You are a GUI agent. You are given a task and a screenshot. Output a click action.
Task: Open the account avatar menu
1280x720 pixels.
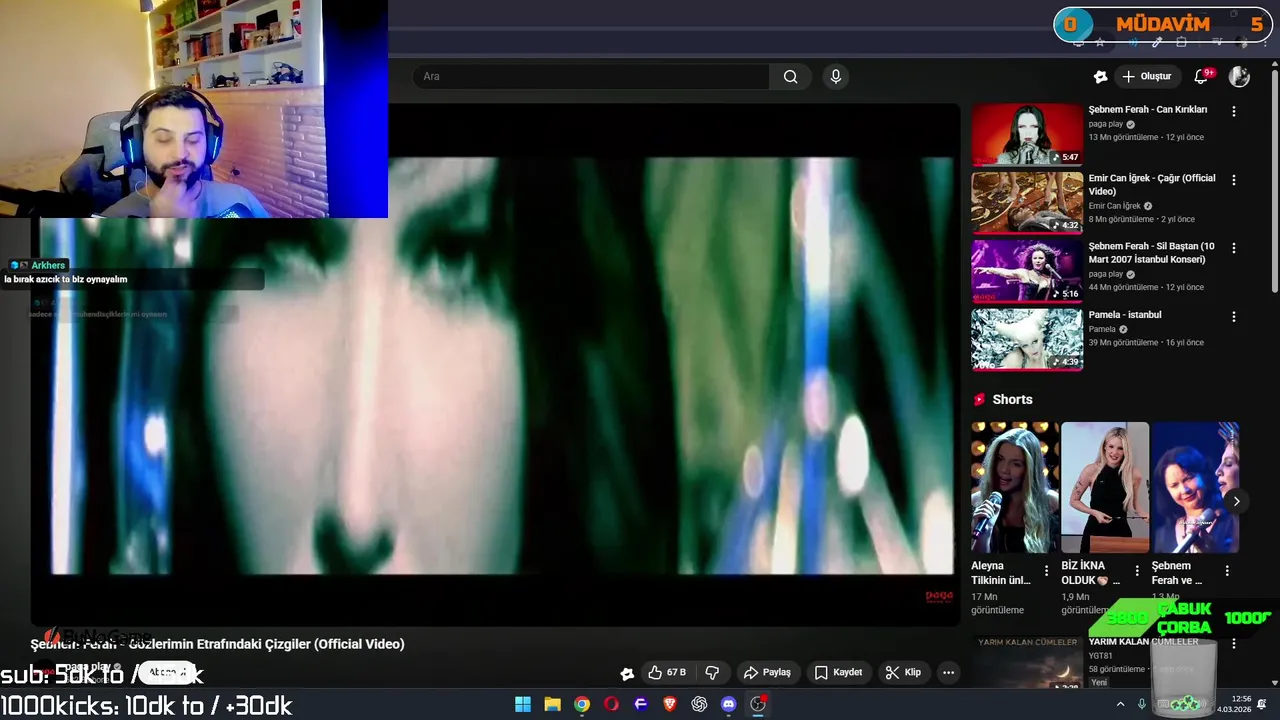point(1239,77)
